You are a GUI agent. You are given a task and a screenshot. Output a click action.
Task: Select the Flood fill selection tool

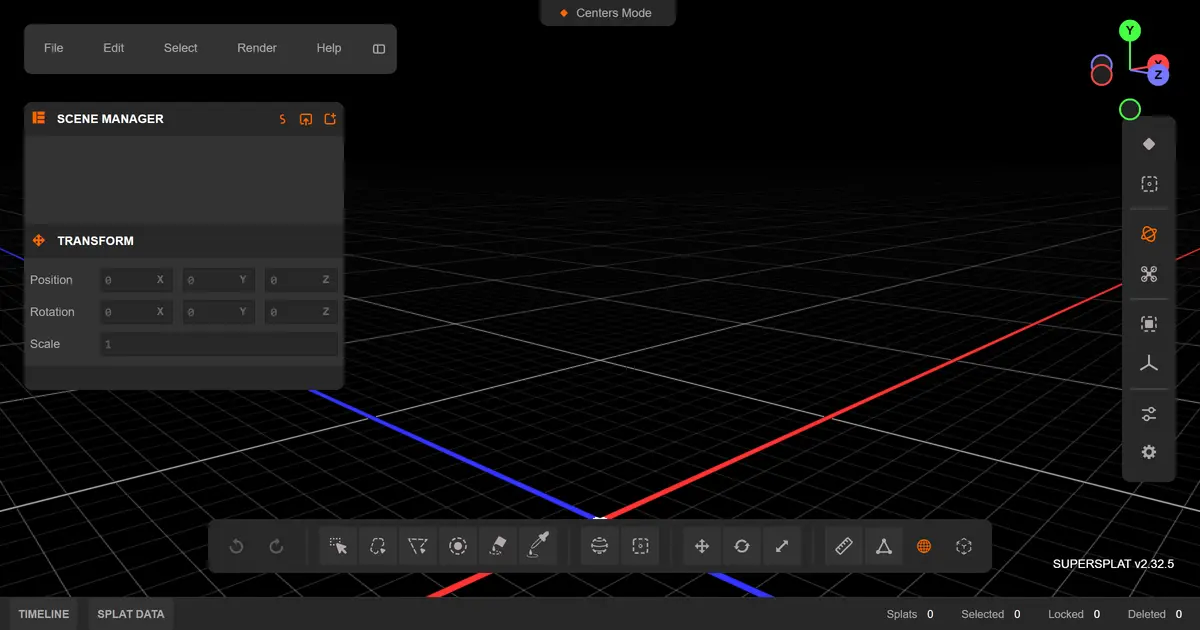pos(498,546)
